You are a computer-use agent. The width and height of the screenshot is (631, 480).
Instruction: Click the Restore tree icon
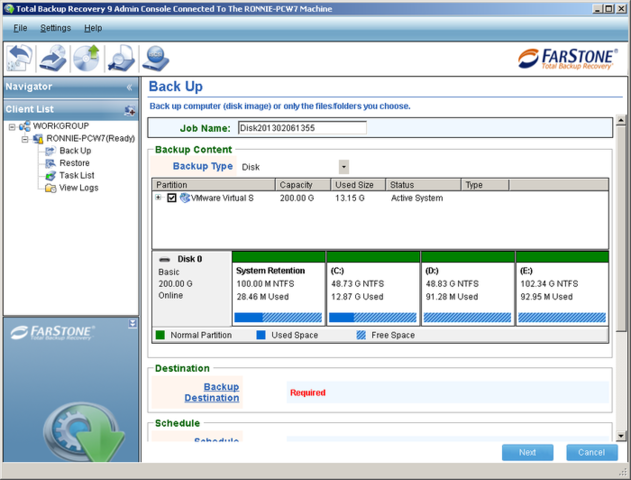[50, 163]
